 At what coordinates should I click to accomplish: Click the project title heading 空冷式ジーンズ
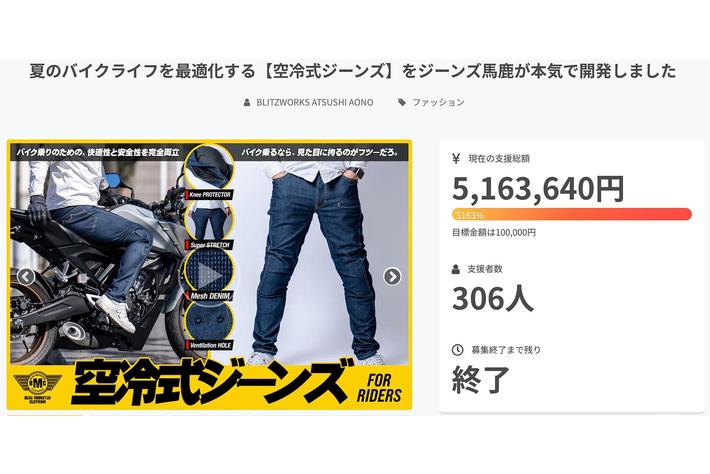point(353,71)
